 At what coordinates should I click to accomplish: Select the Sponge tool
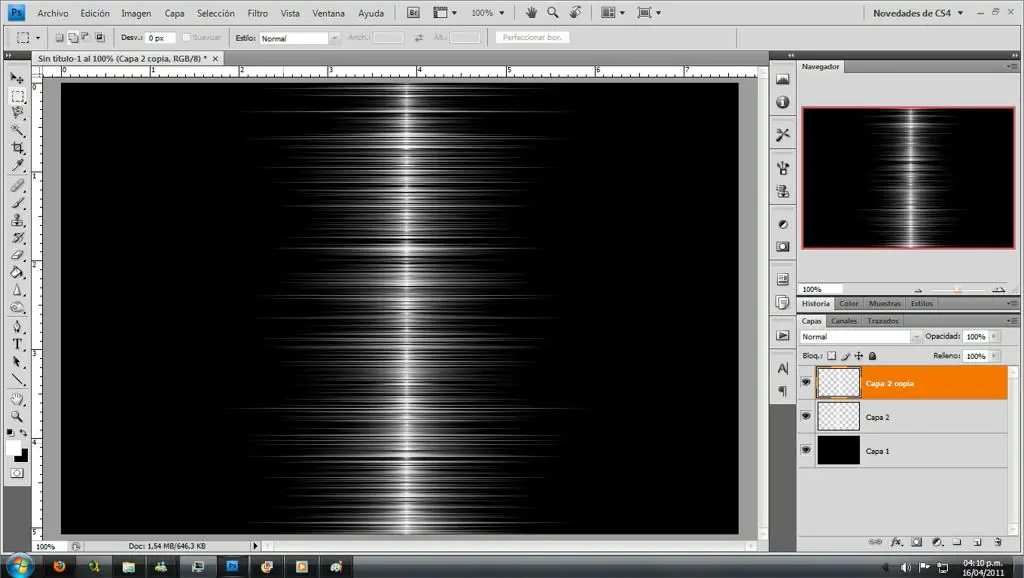click(x=17, y=307)
